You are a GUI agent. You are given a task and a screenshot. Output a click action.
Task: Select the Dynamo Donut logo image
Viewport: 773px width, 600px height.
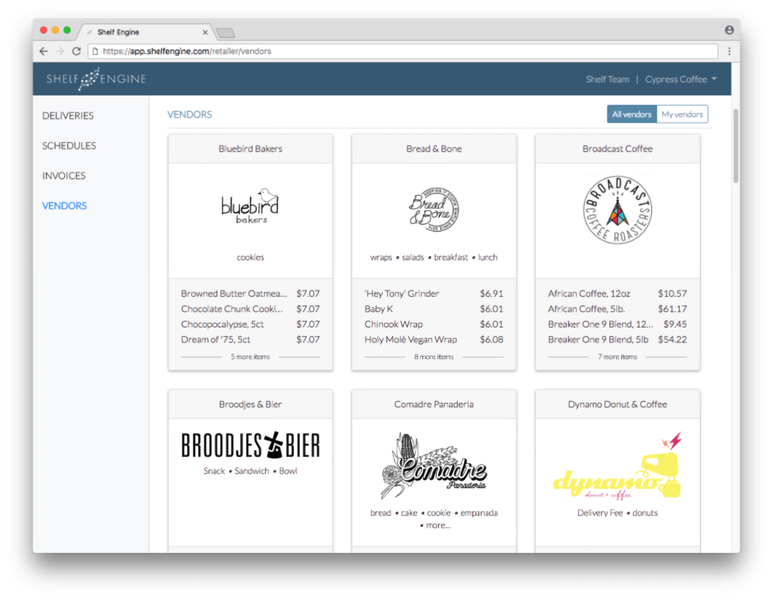pyautogui.click(x=617, y=466)
